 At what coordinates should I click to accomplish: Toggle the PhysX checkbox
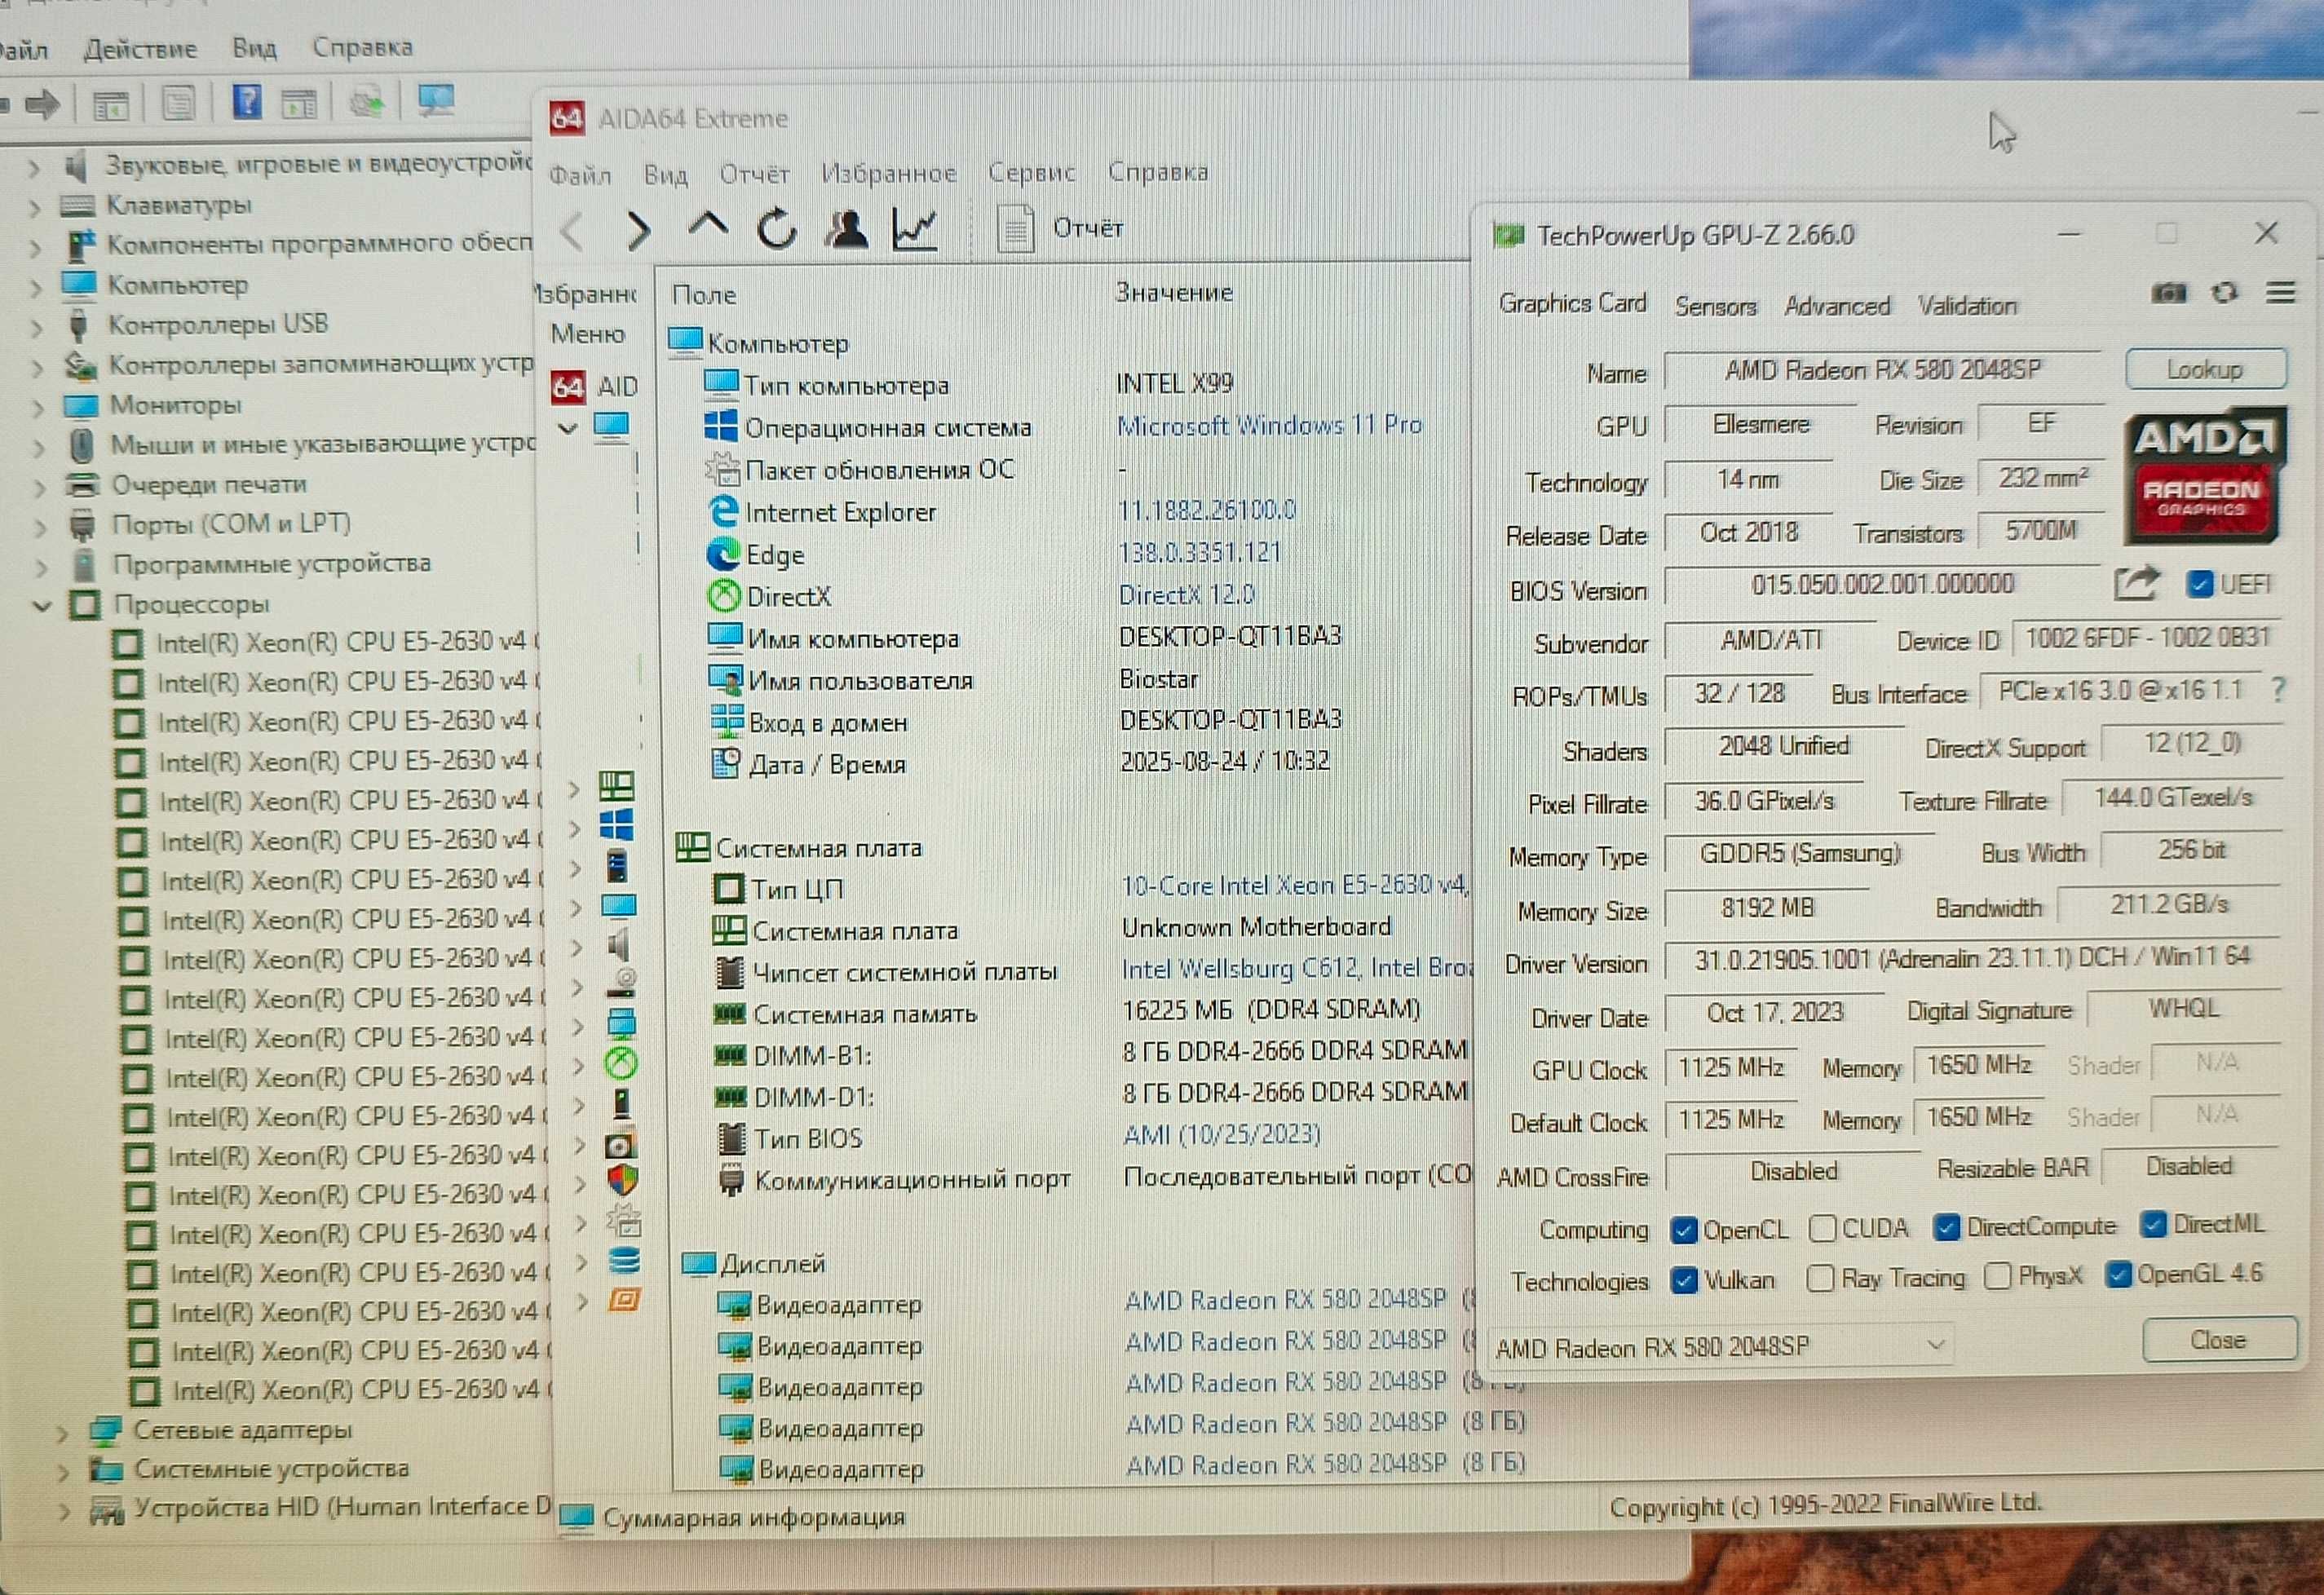(1997, 1277)
